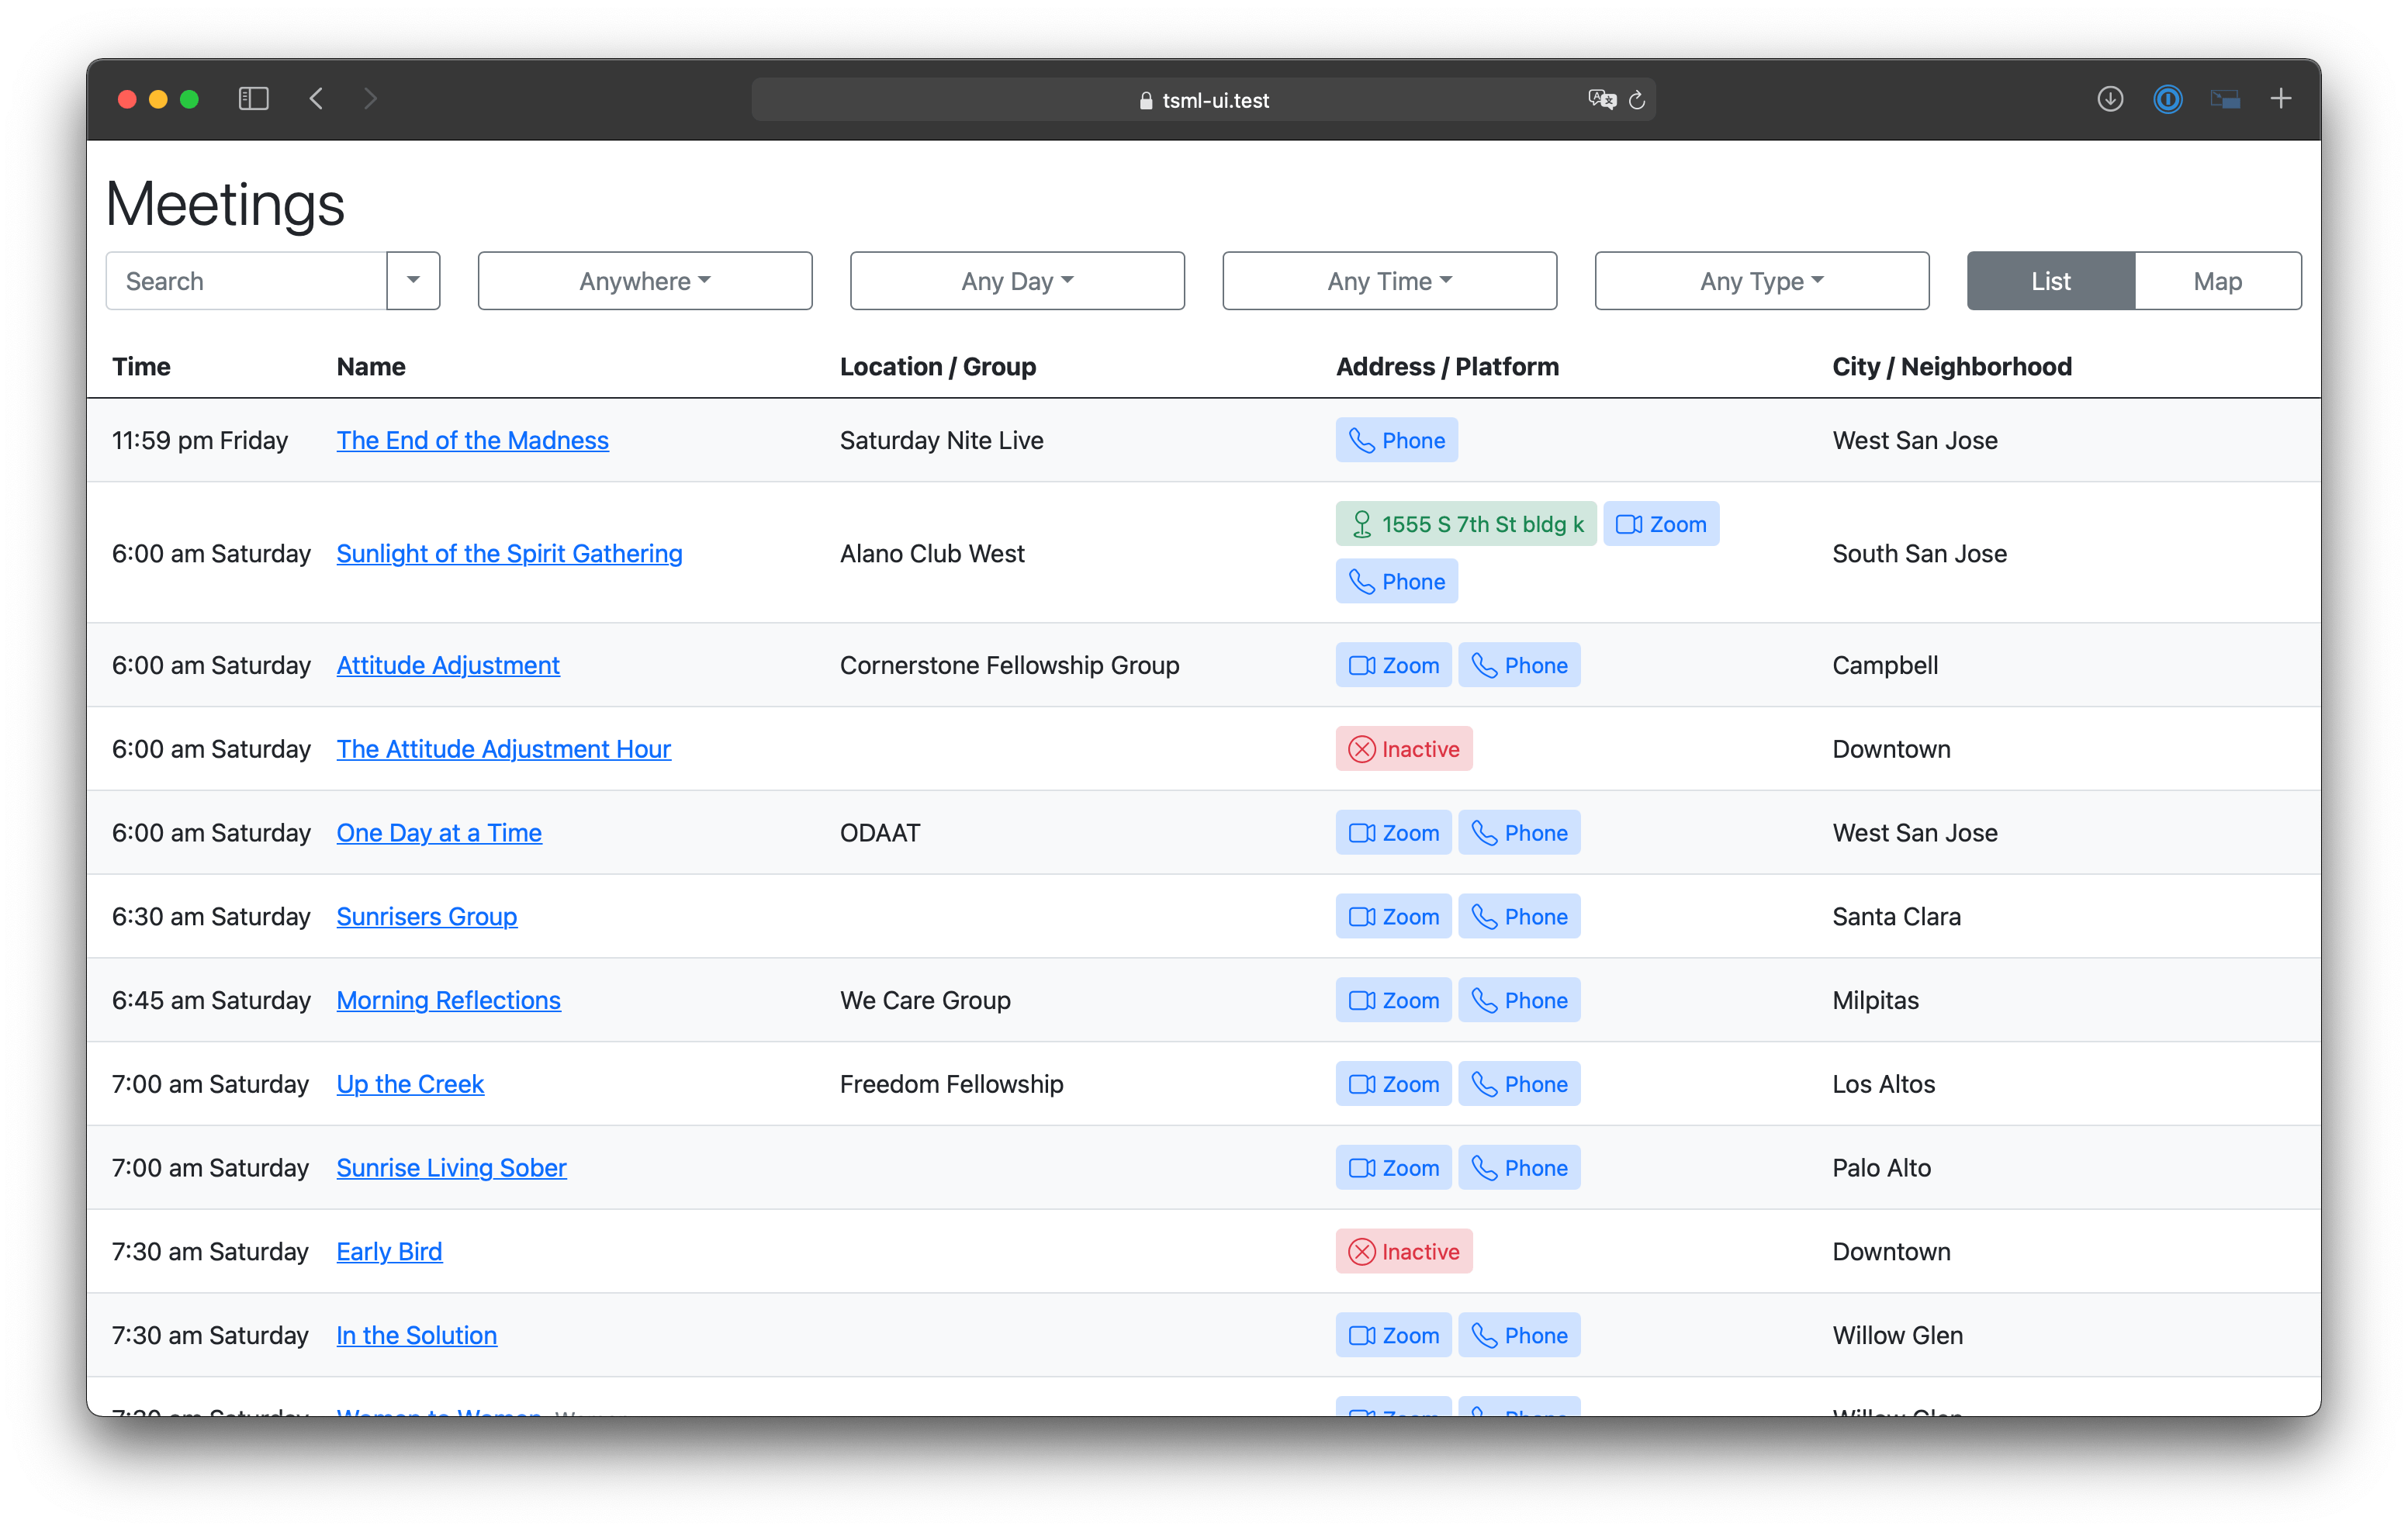This screenshot has height=1531, width=2408.
Task: Open the map pin address 1555 S 7th St
Action: click(1465, 523)
